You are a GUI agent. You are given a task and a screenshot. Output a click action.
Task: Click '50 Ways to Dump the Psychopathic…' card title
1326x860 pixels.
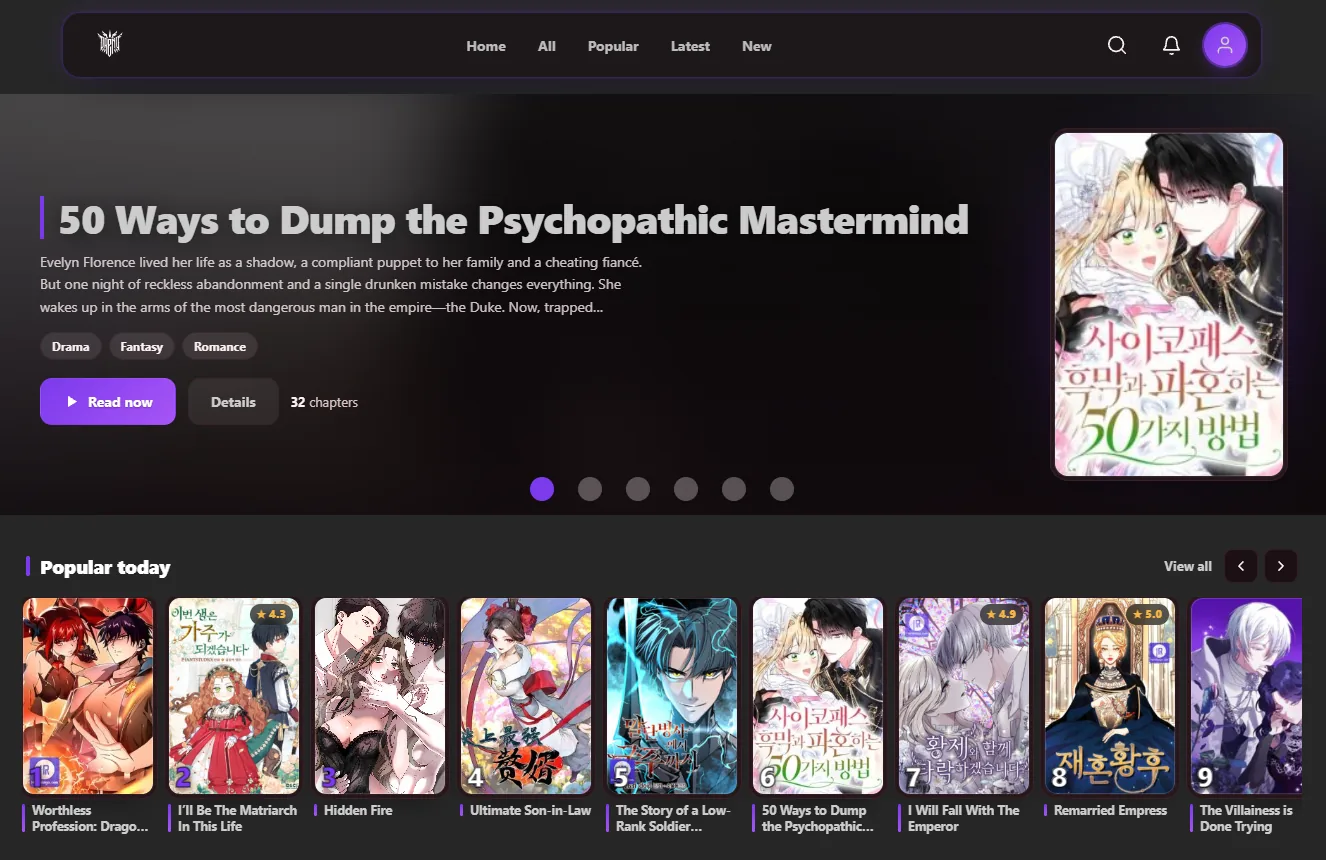tap(818, 818)
